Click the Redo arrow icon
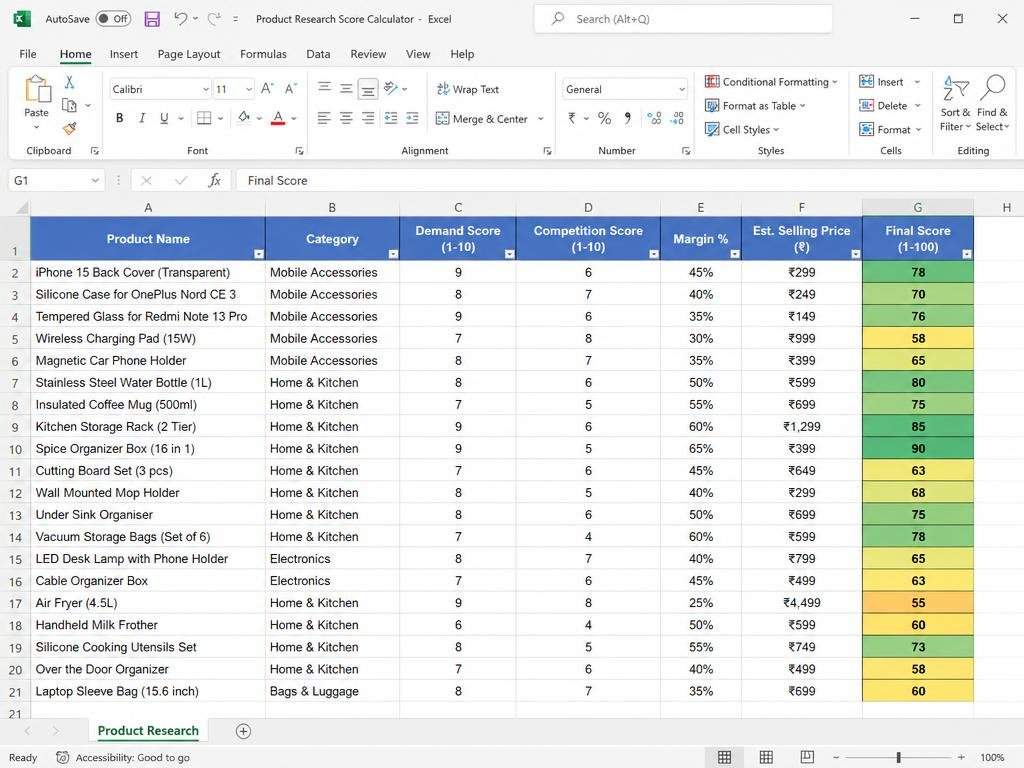Image resolution: width=1024 pixels, height=768 pixels. tap(214, 19)
